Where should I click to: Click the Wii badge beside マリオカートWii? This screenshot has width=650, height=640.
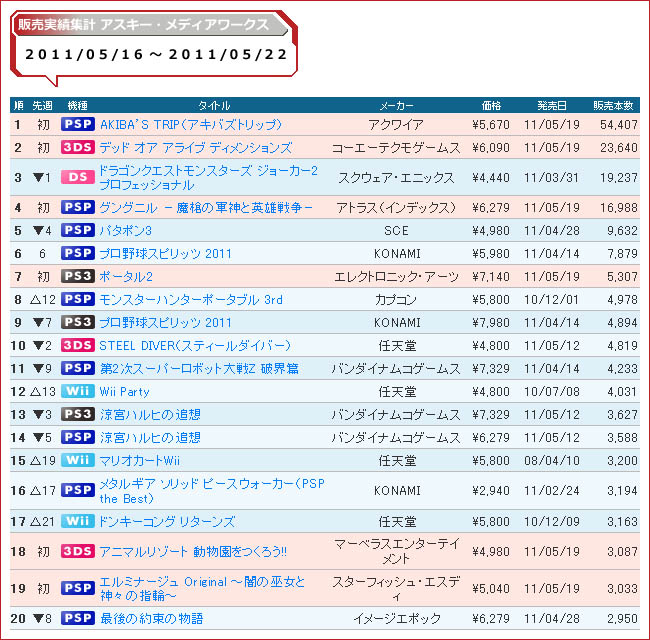[x=78, y=460]
